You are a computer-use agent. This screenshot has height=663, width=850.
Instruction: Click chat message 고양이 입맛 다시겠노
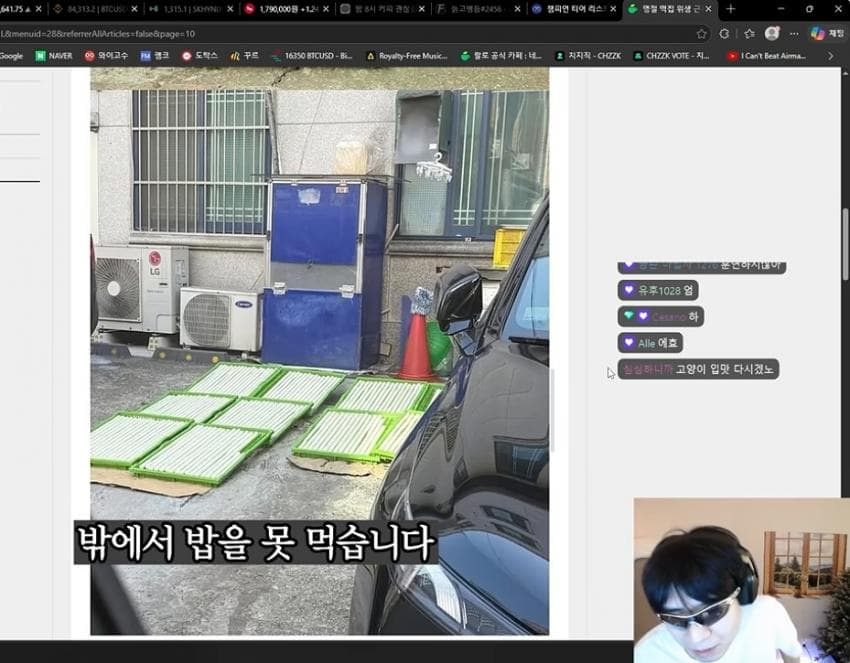[x=698, y=369]
